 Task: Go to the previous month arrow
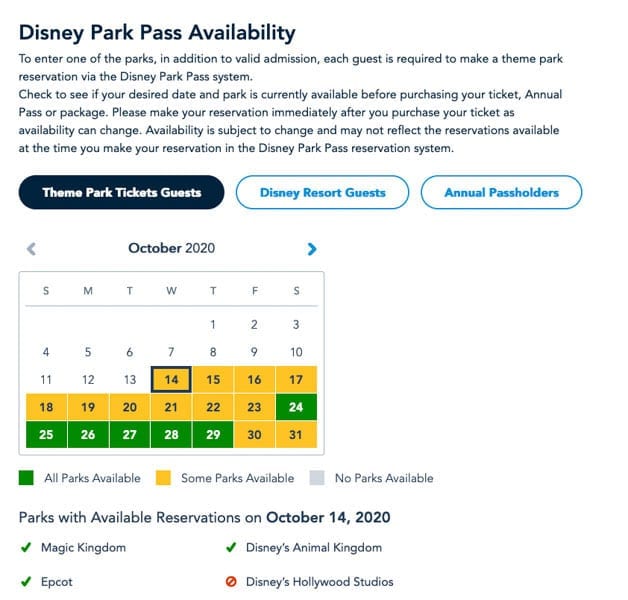[x=31, y=249]
